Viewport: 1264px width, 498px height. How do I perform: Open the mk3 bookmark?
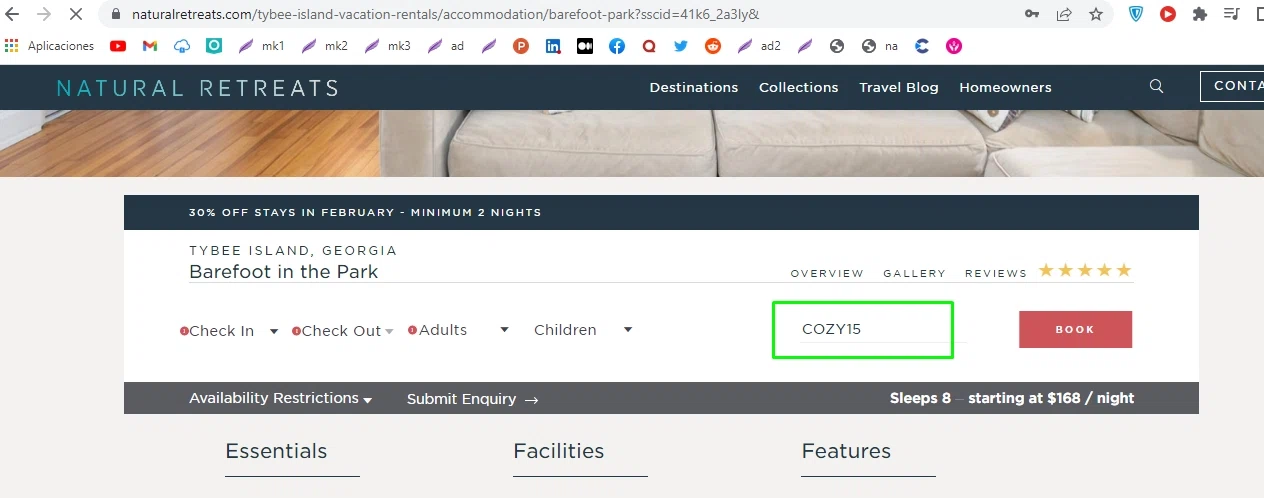(388, 46)
